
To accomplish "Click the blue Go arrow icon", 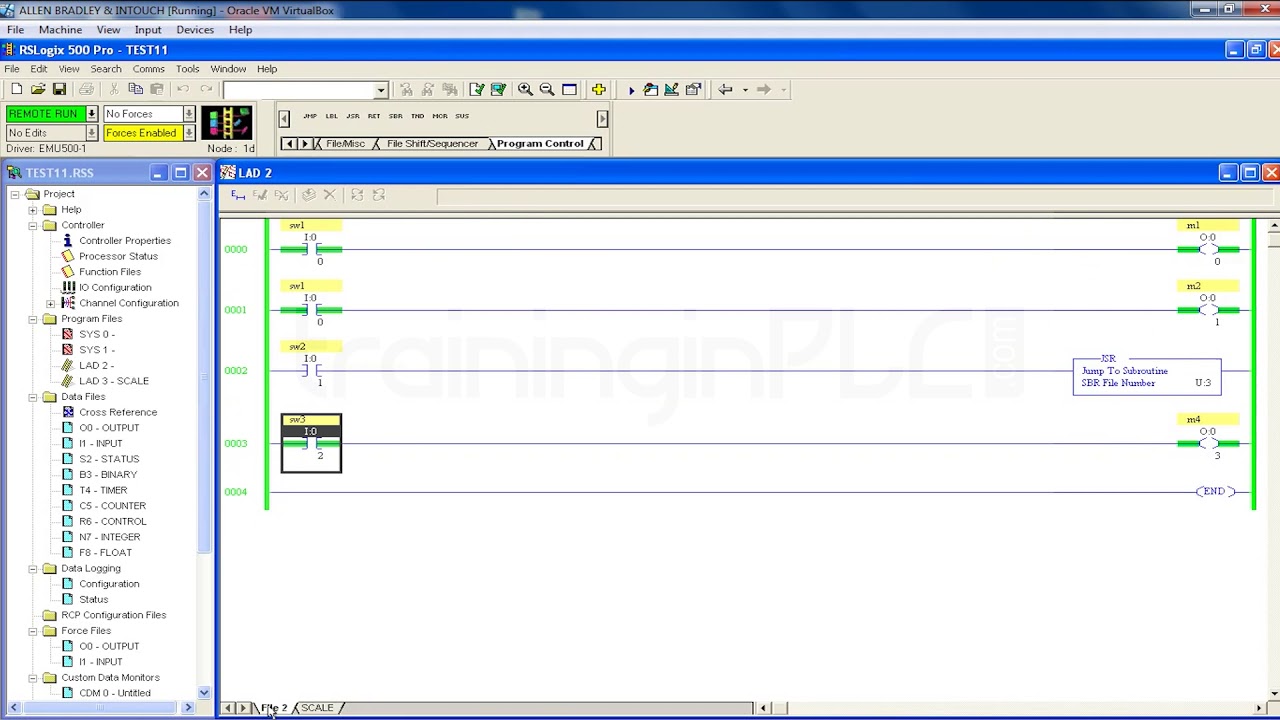I will coord(631,90).
